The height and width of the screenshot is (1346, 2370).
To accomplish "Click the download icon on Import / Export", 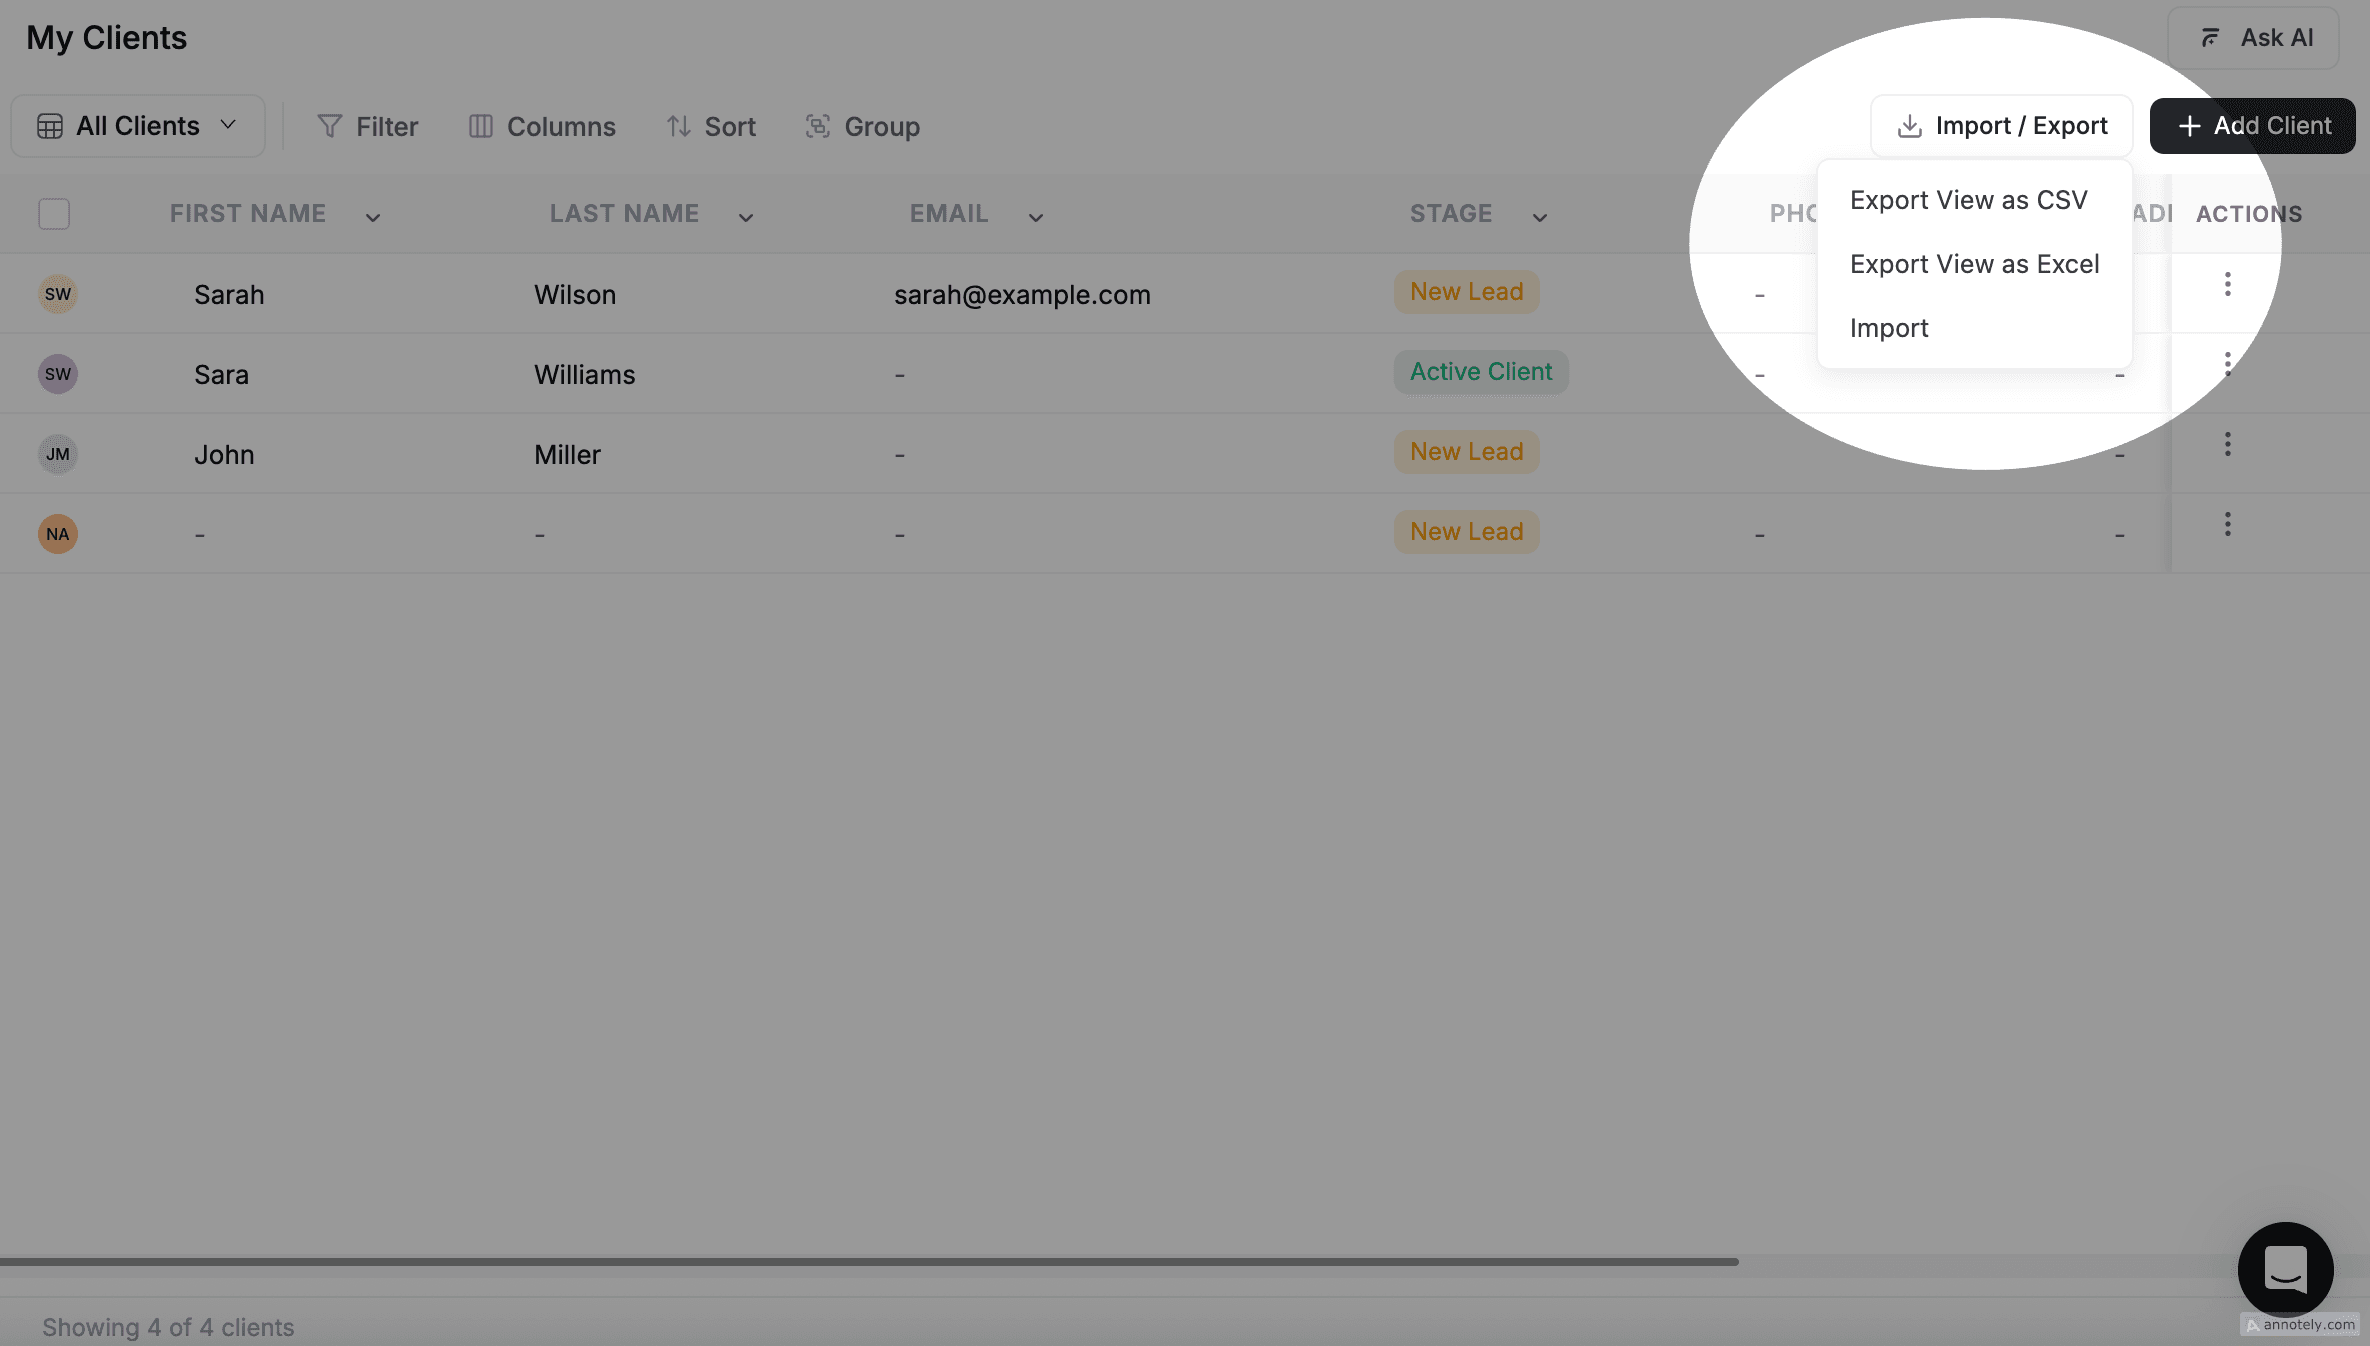I will [1908, 125].
